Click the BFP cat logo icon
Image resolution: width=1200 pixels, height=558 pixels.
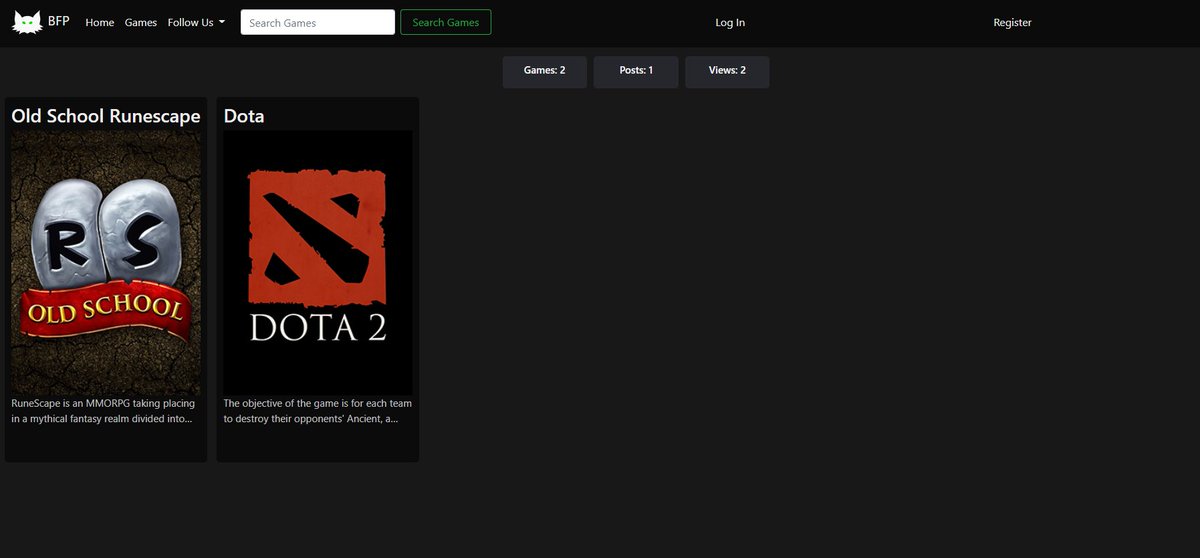click(x=27, y=21)
